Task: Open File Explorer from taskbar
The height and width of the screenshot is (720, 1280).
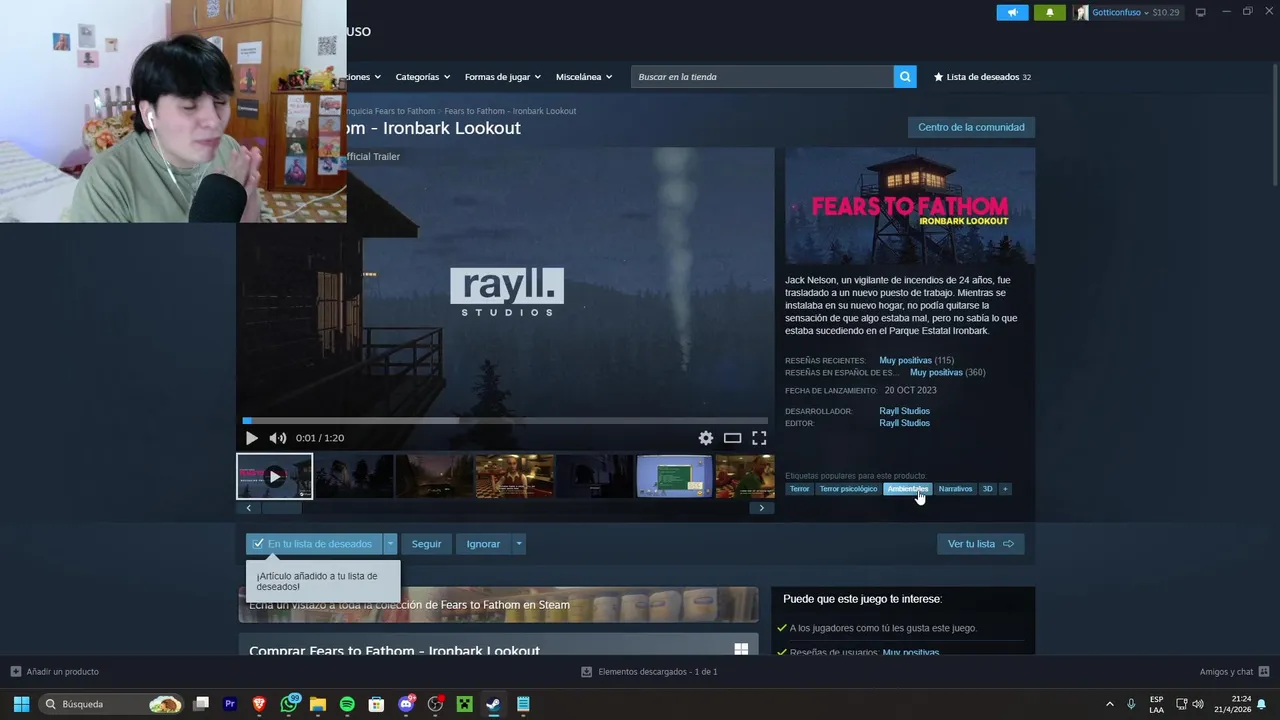Action: tap(318, 704)
